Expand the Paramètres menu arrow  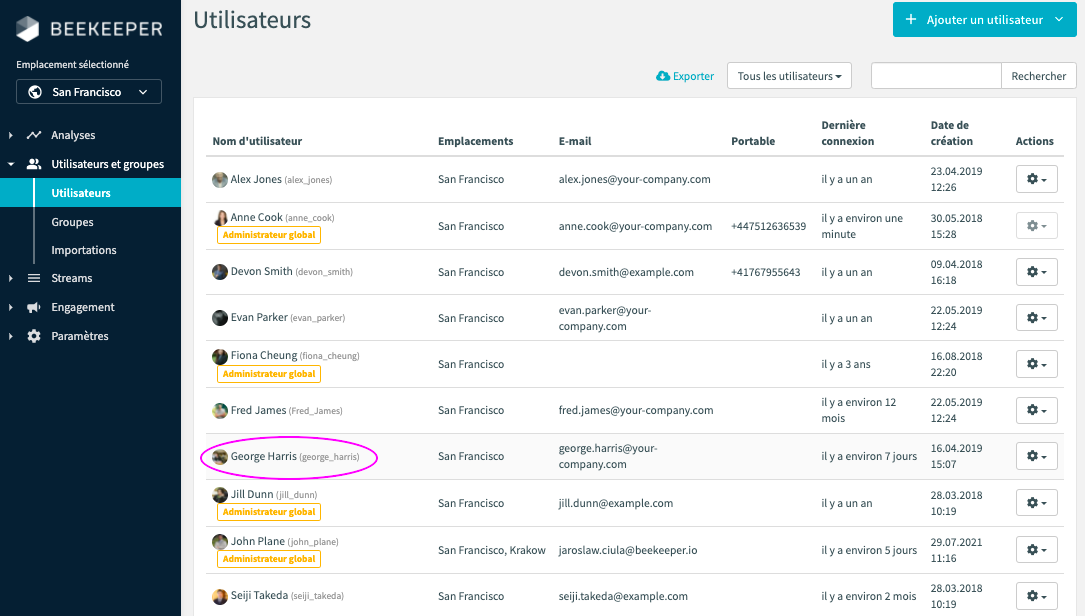(10, 336)
